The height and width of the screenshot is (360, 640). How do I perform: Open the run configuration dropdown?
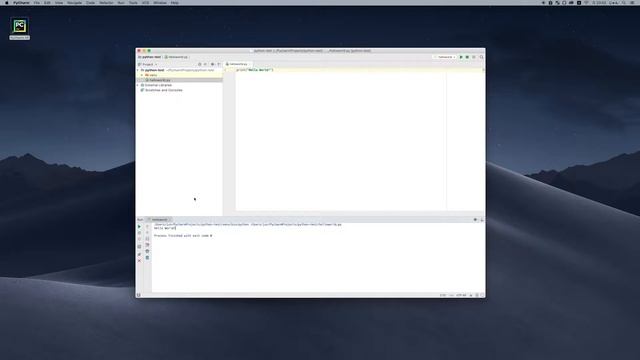[x=445, y=57]
